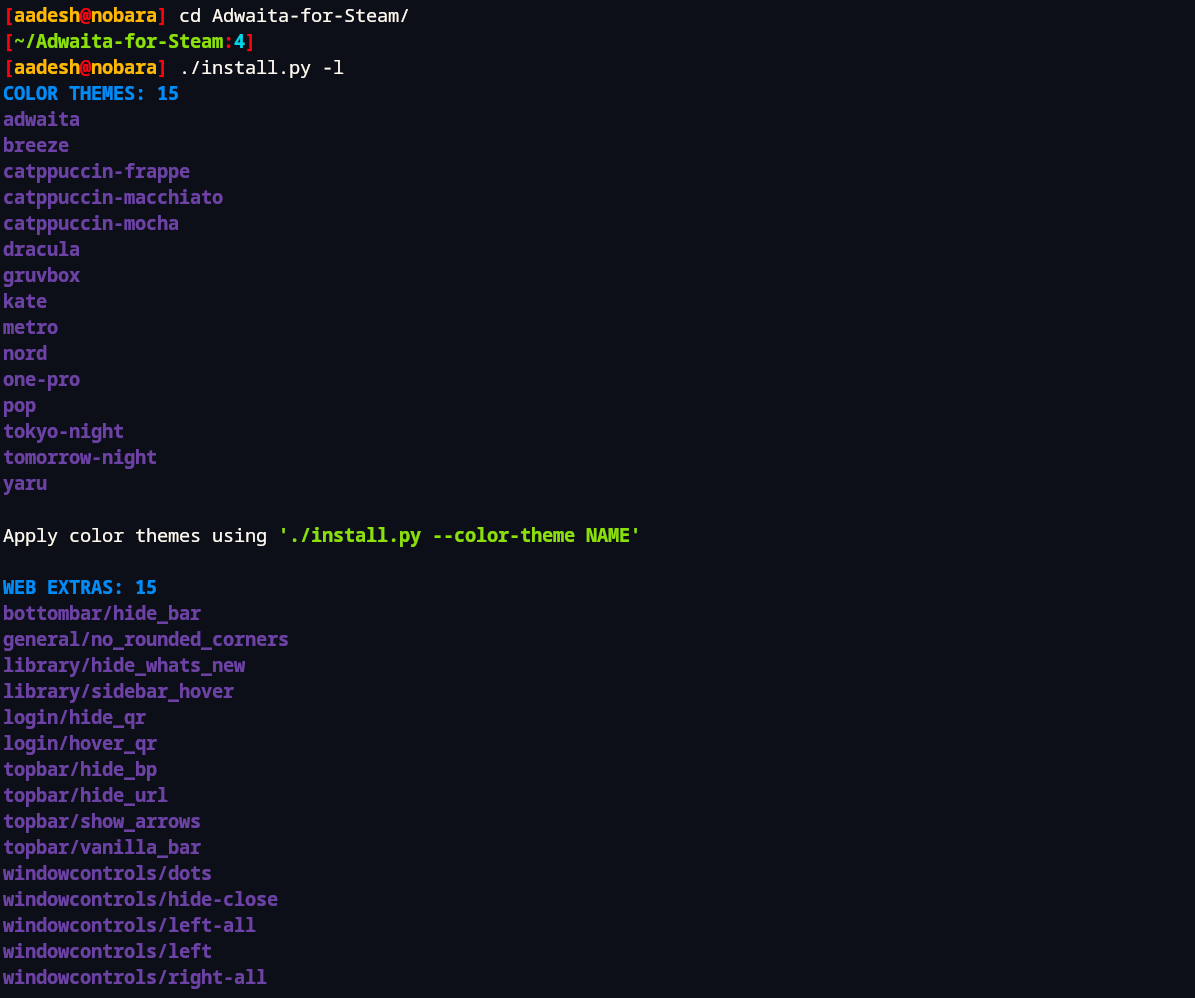Click the './install.py --color-theme NAME' command text
Viewport: 1195px width, 998px height.
tap(459, 535)
